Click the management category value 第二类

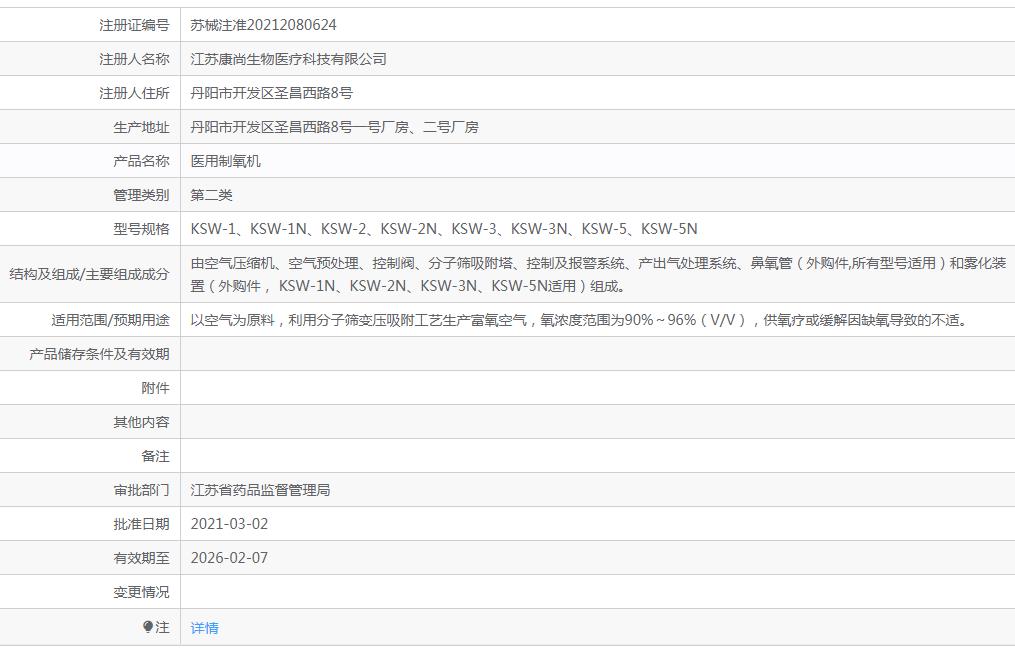[212, 196]
